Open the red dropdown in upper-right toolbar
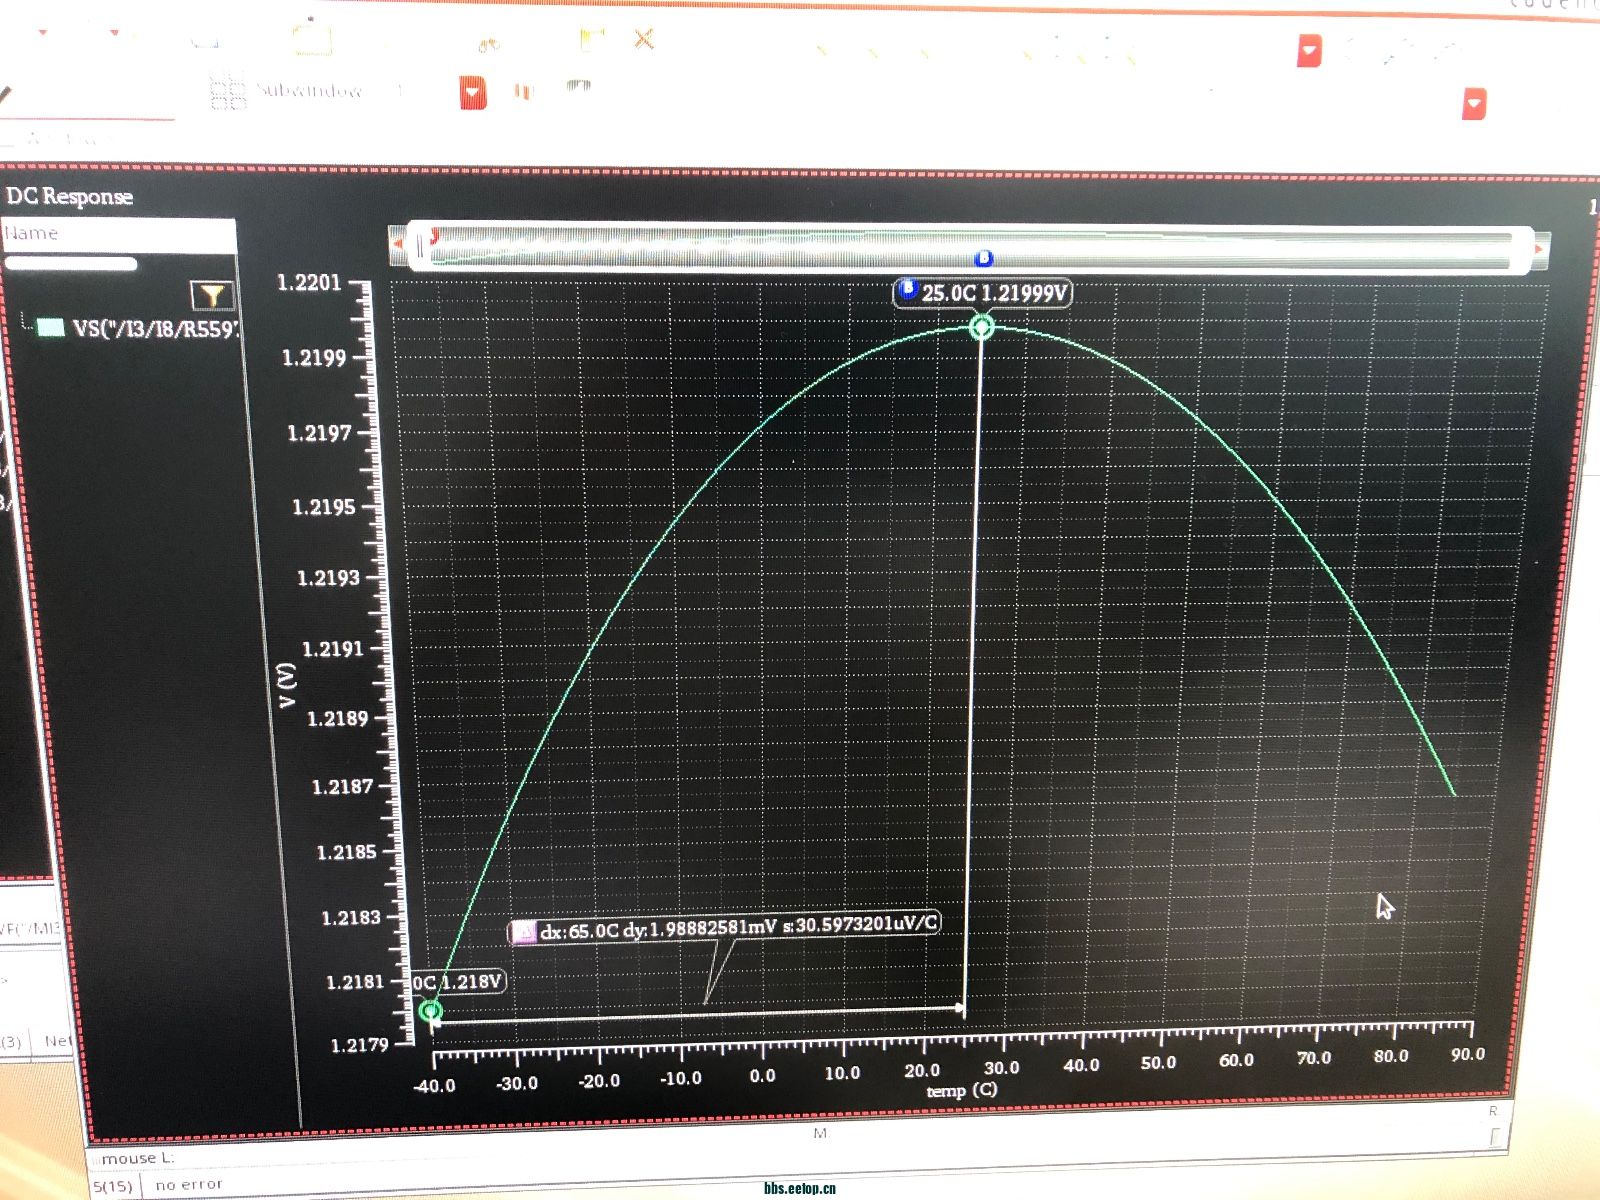The height and width of the screenshot is (1200, 1600). [1309, 49]
